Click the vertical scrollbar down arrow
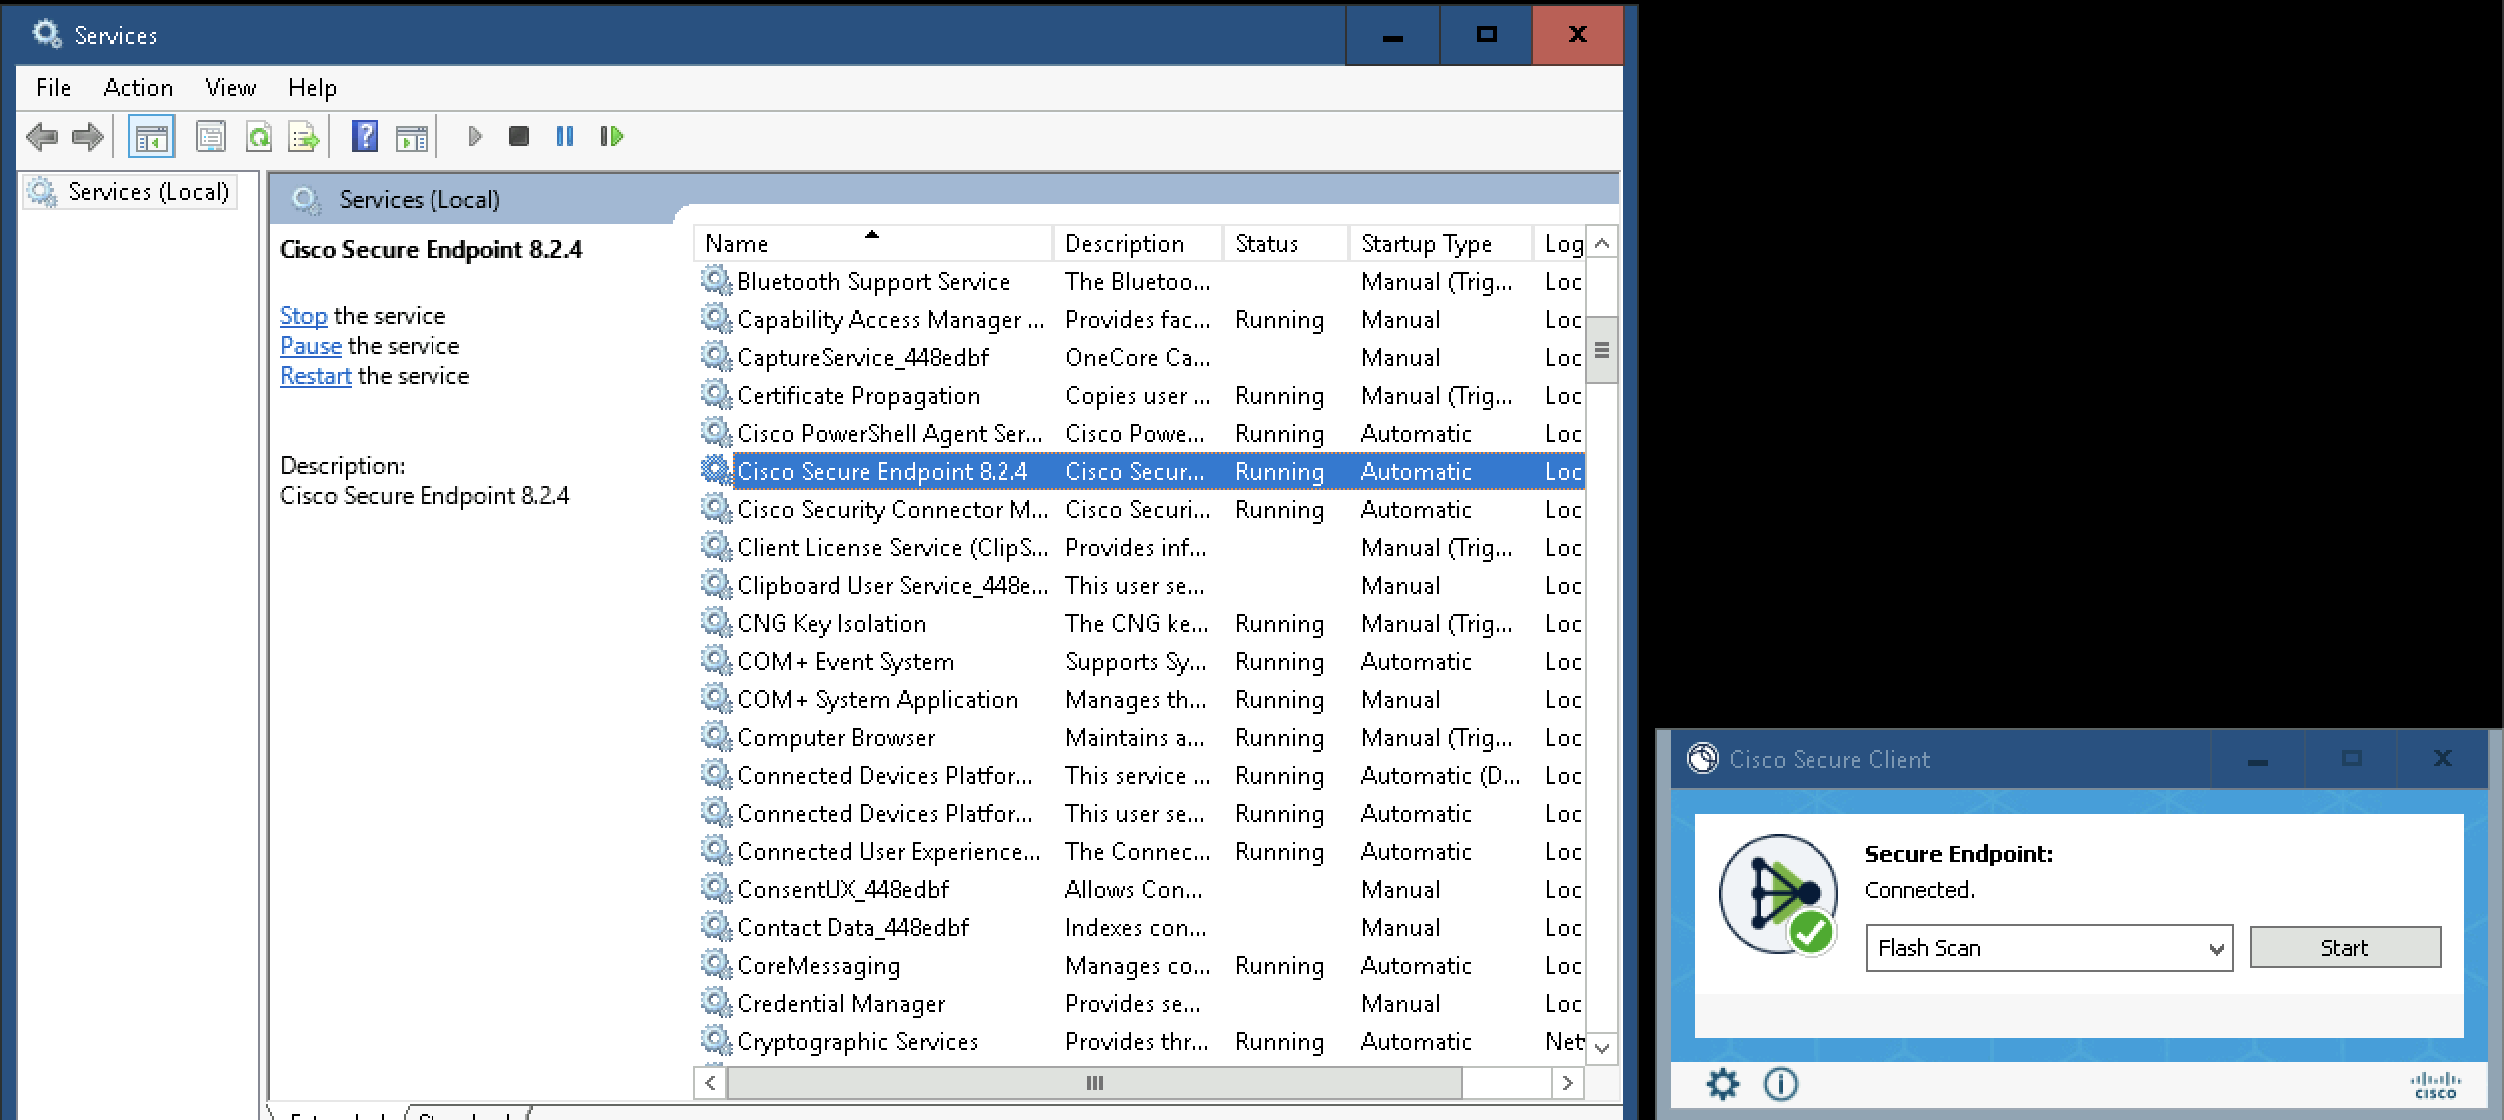Viewport: 2504px width, 1120px height. 1602,1048
